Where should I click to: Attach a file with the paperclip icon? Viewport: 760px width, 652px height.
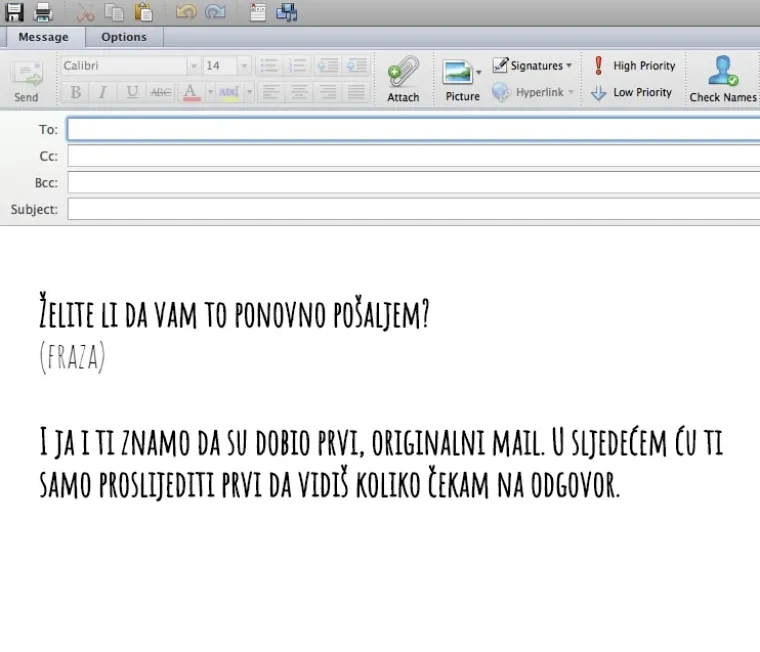403,78
